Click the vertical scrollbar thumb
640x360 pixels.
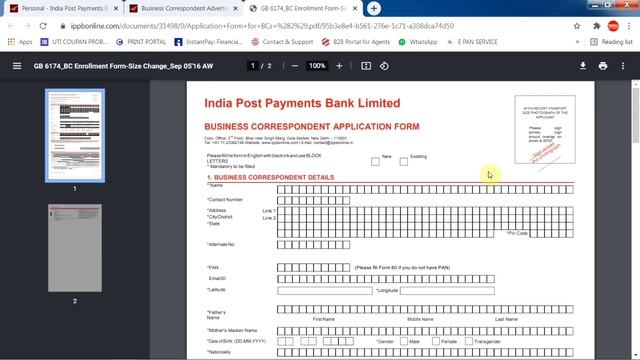636,115
